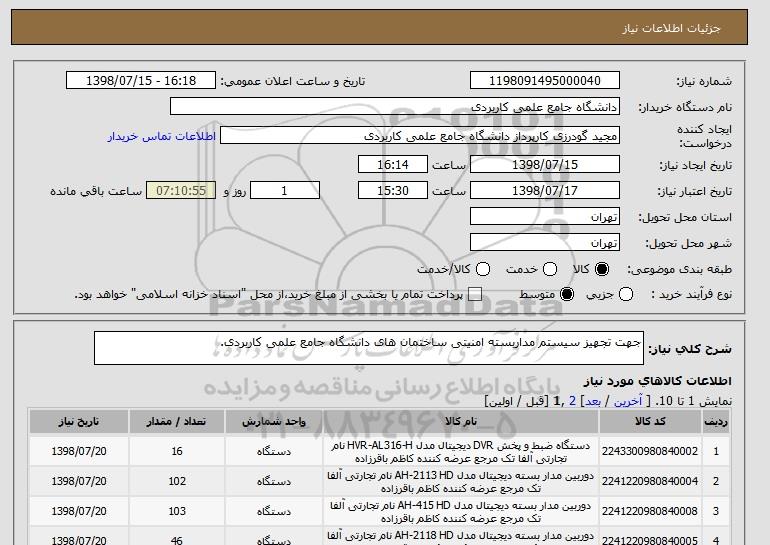Click the buyer name field دانشگاه جامع علمی کاربردی
The width and height of the screenshot is (770, 545).
(395, 107)
